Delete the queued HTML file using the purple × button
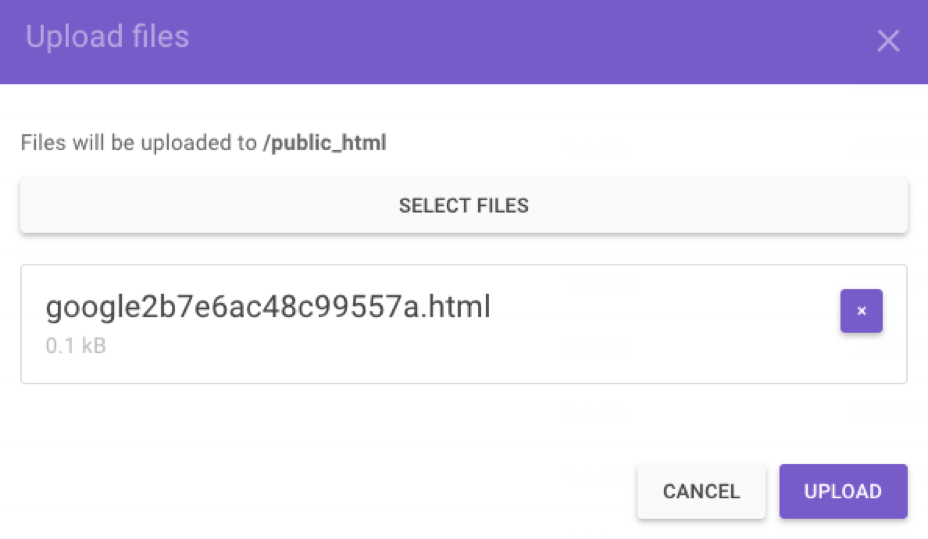 pos(861,311)
